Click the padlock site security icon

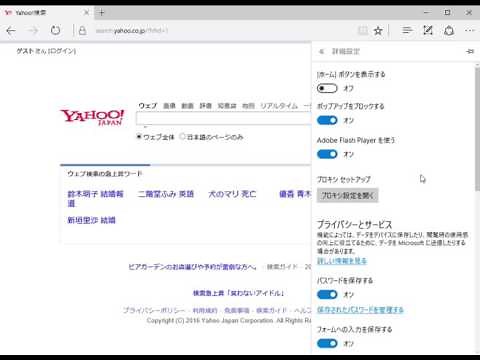tap(82, 31)
